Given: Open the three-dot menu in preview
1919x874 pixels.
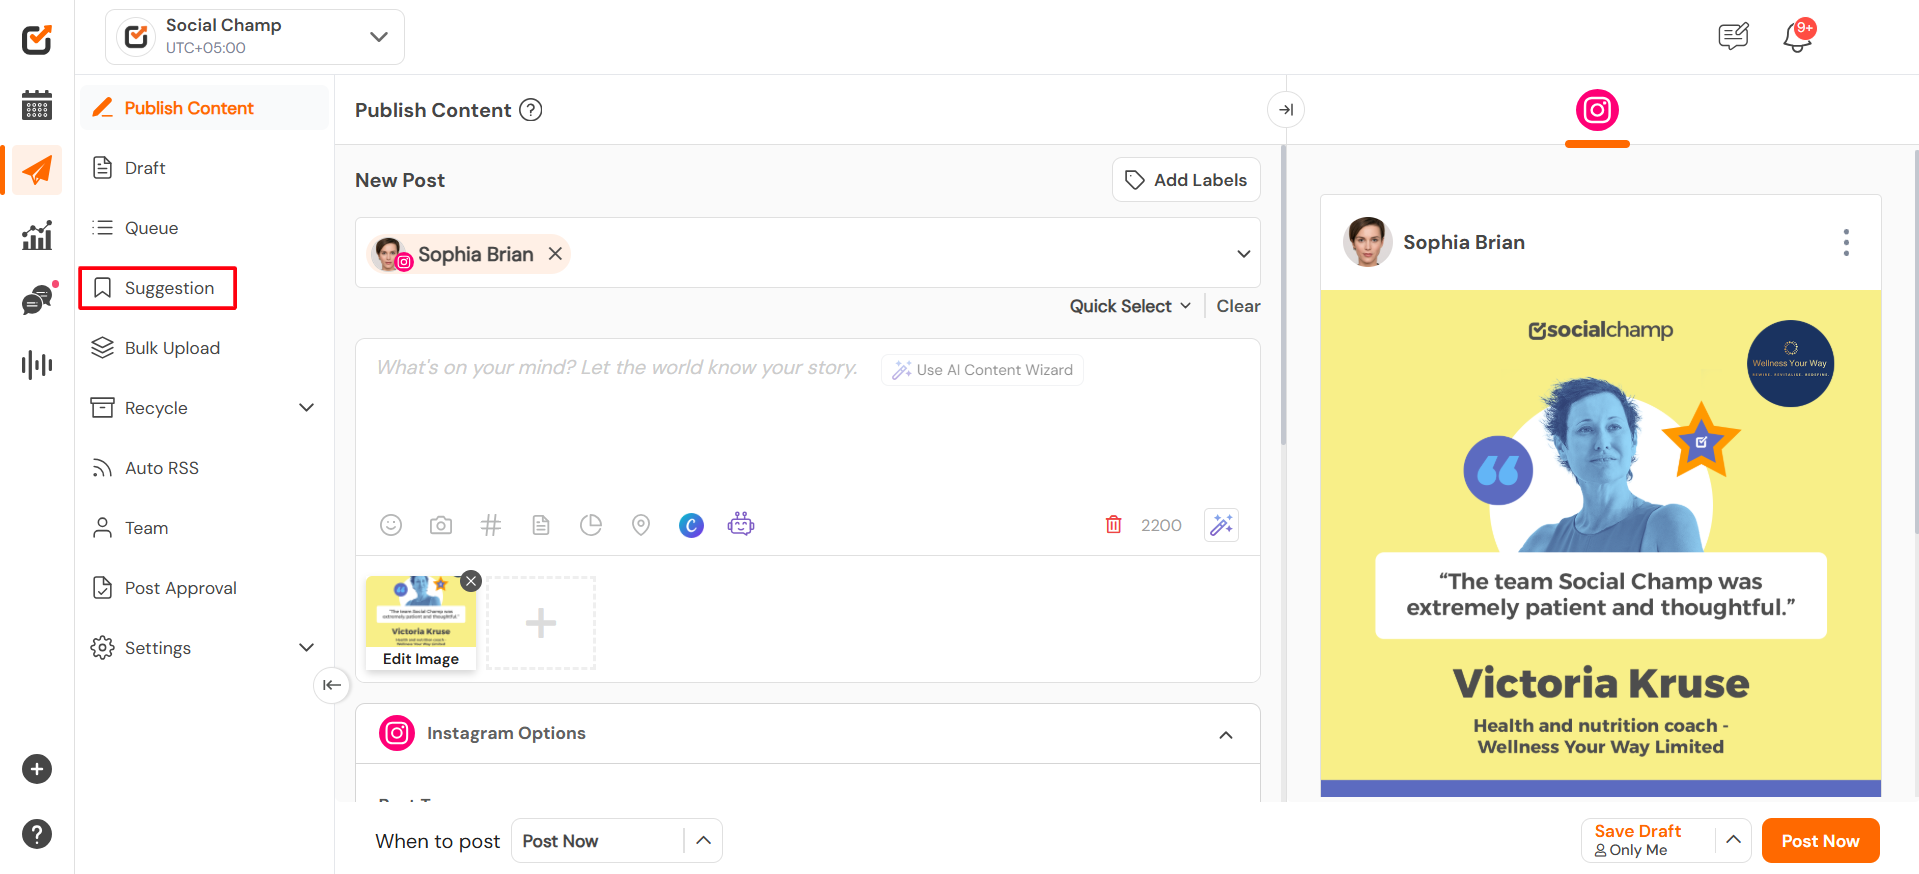Looking at the screenshot, I should [x=1846, y=242].
